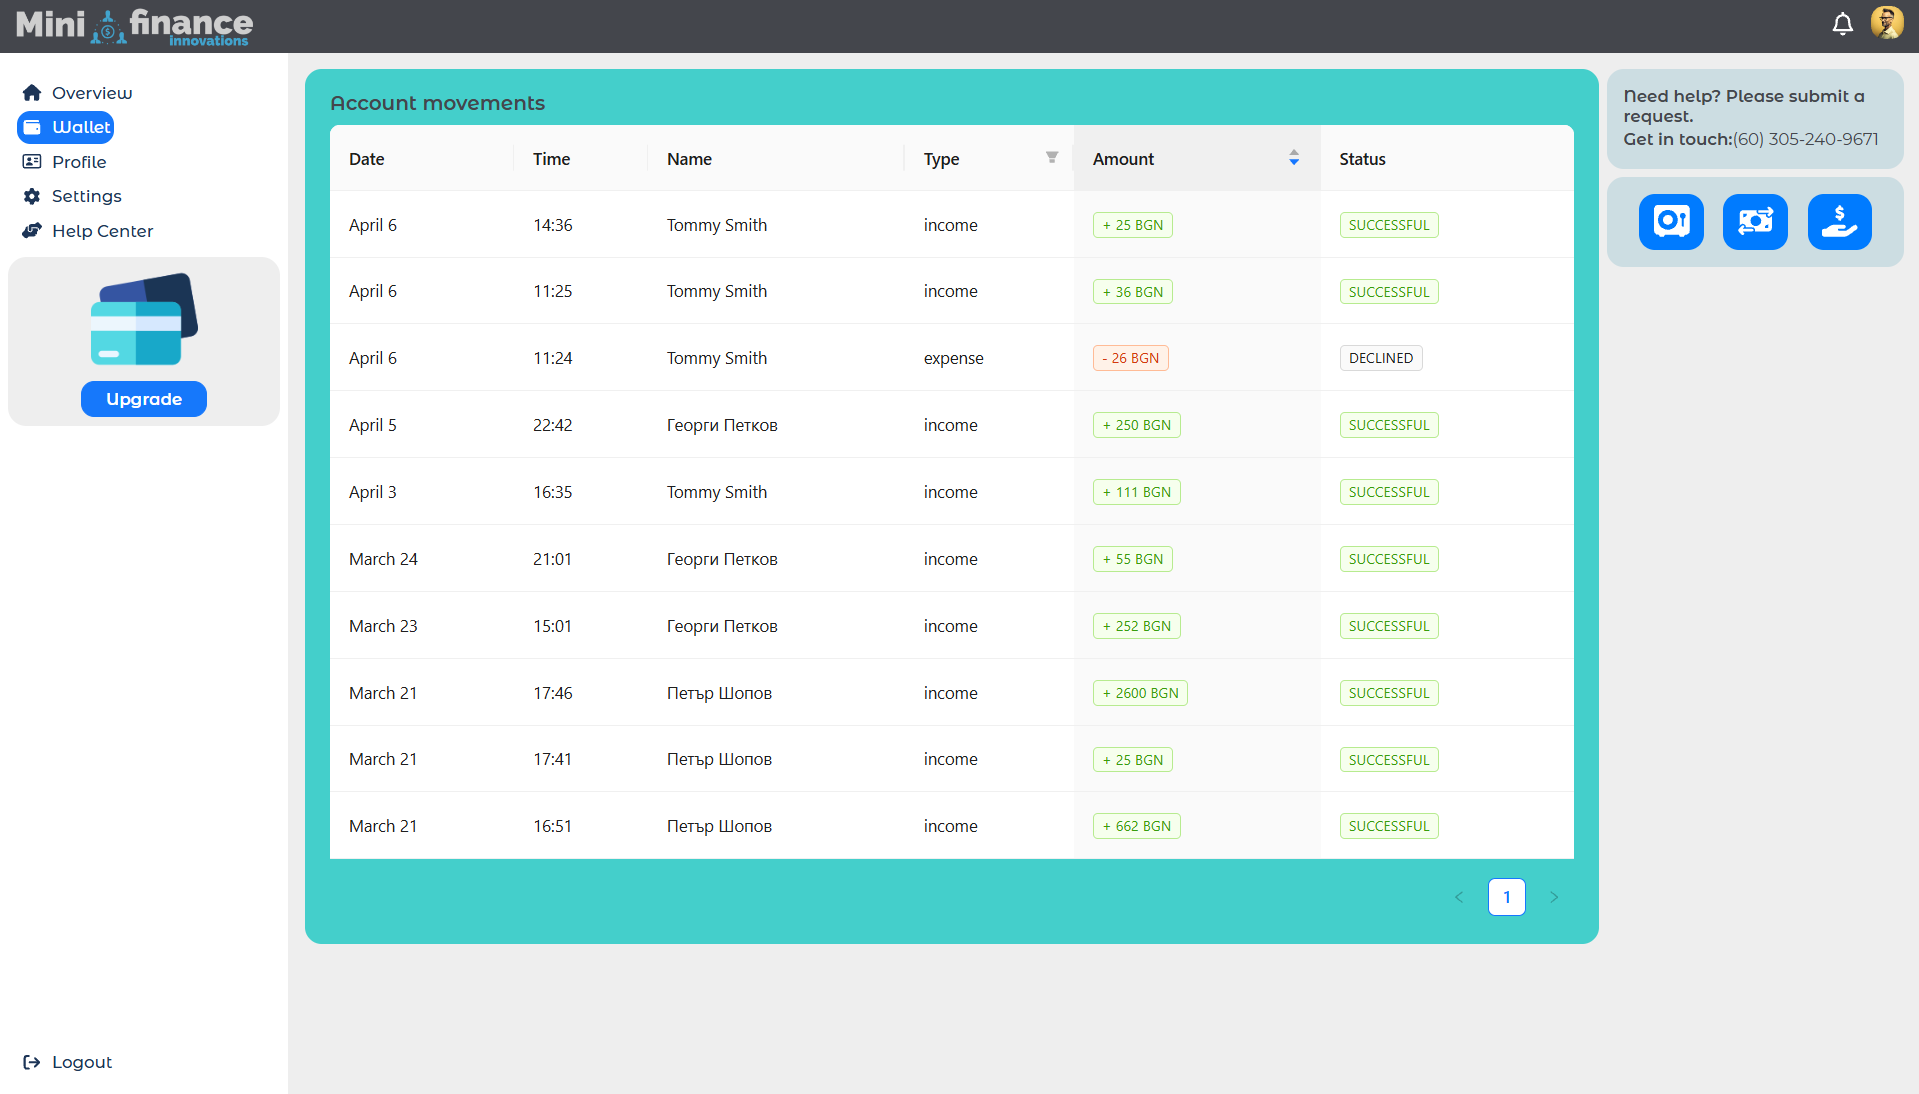This screenshot has width=1919, height=1094.
Task: Click the safe deposit icon button
Action: pos(1671,222)
